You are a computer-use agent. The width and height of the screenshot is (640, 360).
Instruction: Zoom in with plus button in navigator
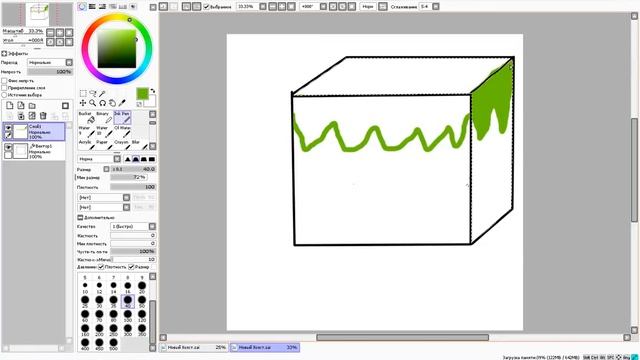coord(60,33)
